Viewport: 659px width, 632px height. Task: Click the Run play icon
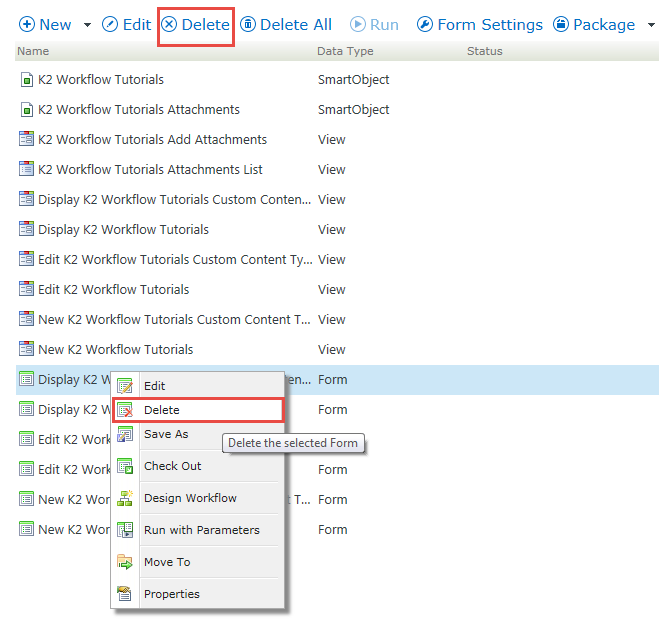coord(358,24)
